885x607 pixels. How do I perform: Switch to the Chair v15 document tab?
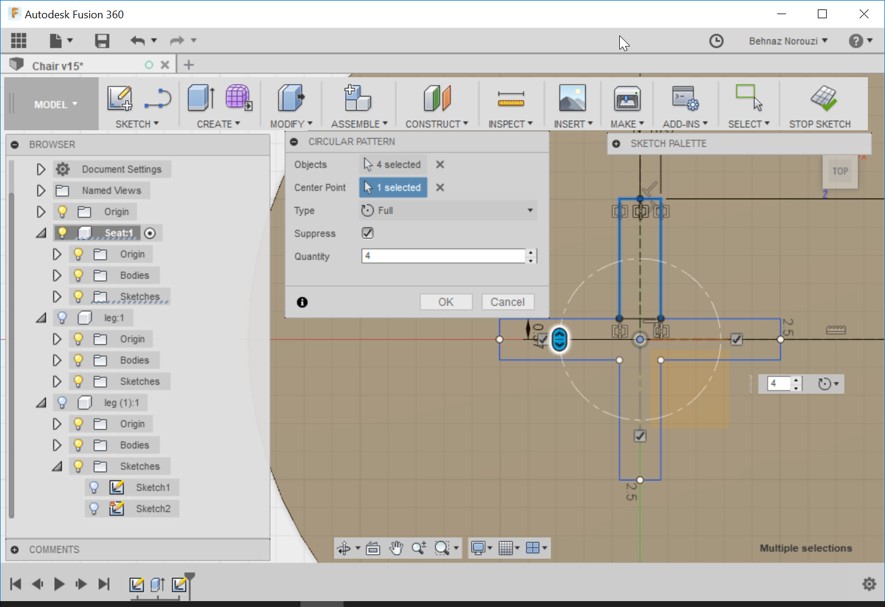point(58,65)
